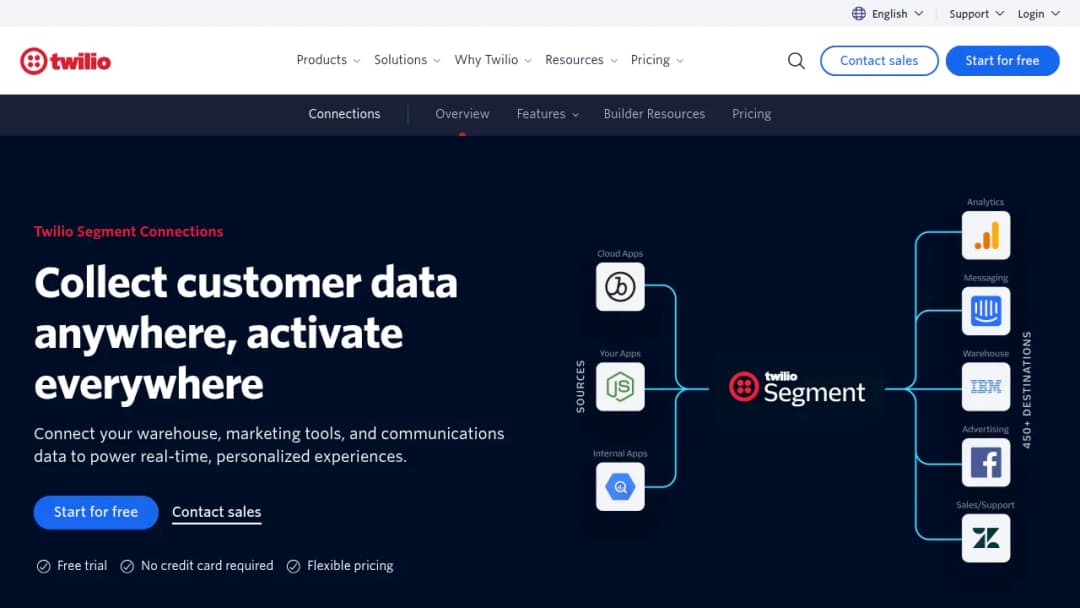This screenshot has width=1080, height=608.
Task: Click the 'Free trial' text
Action: point(82,566)
